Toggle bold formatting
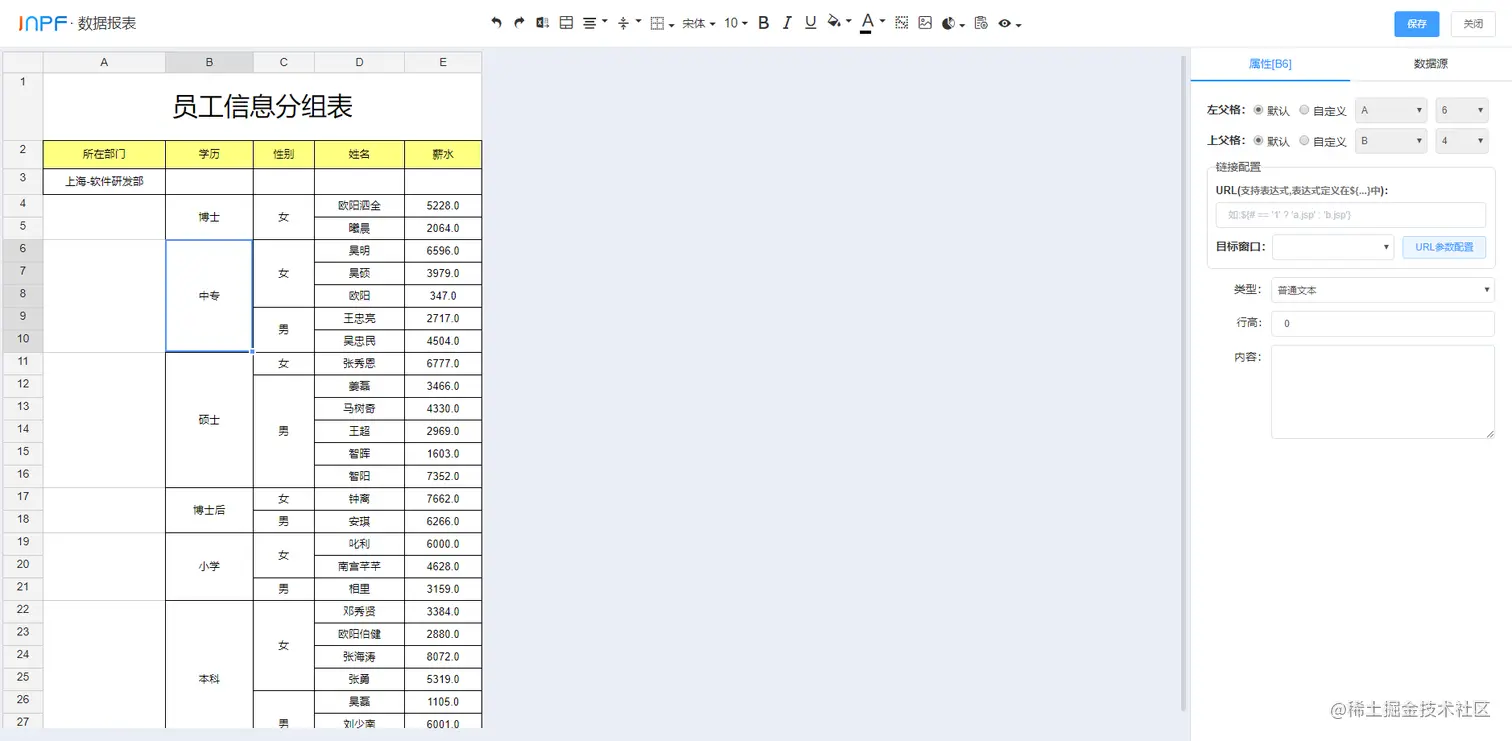 (764, 23)
